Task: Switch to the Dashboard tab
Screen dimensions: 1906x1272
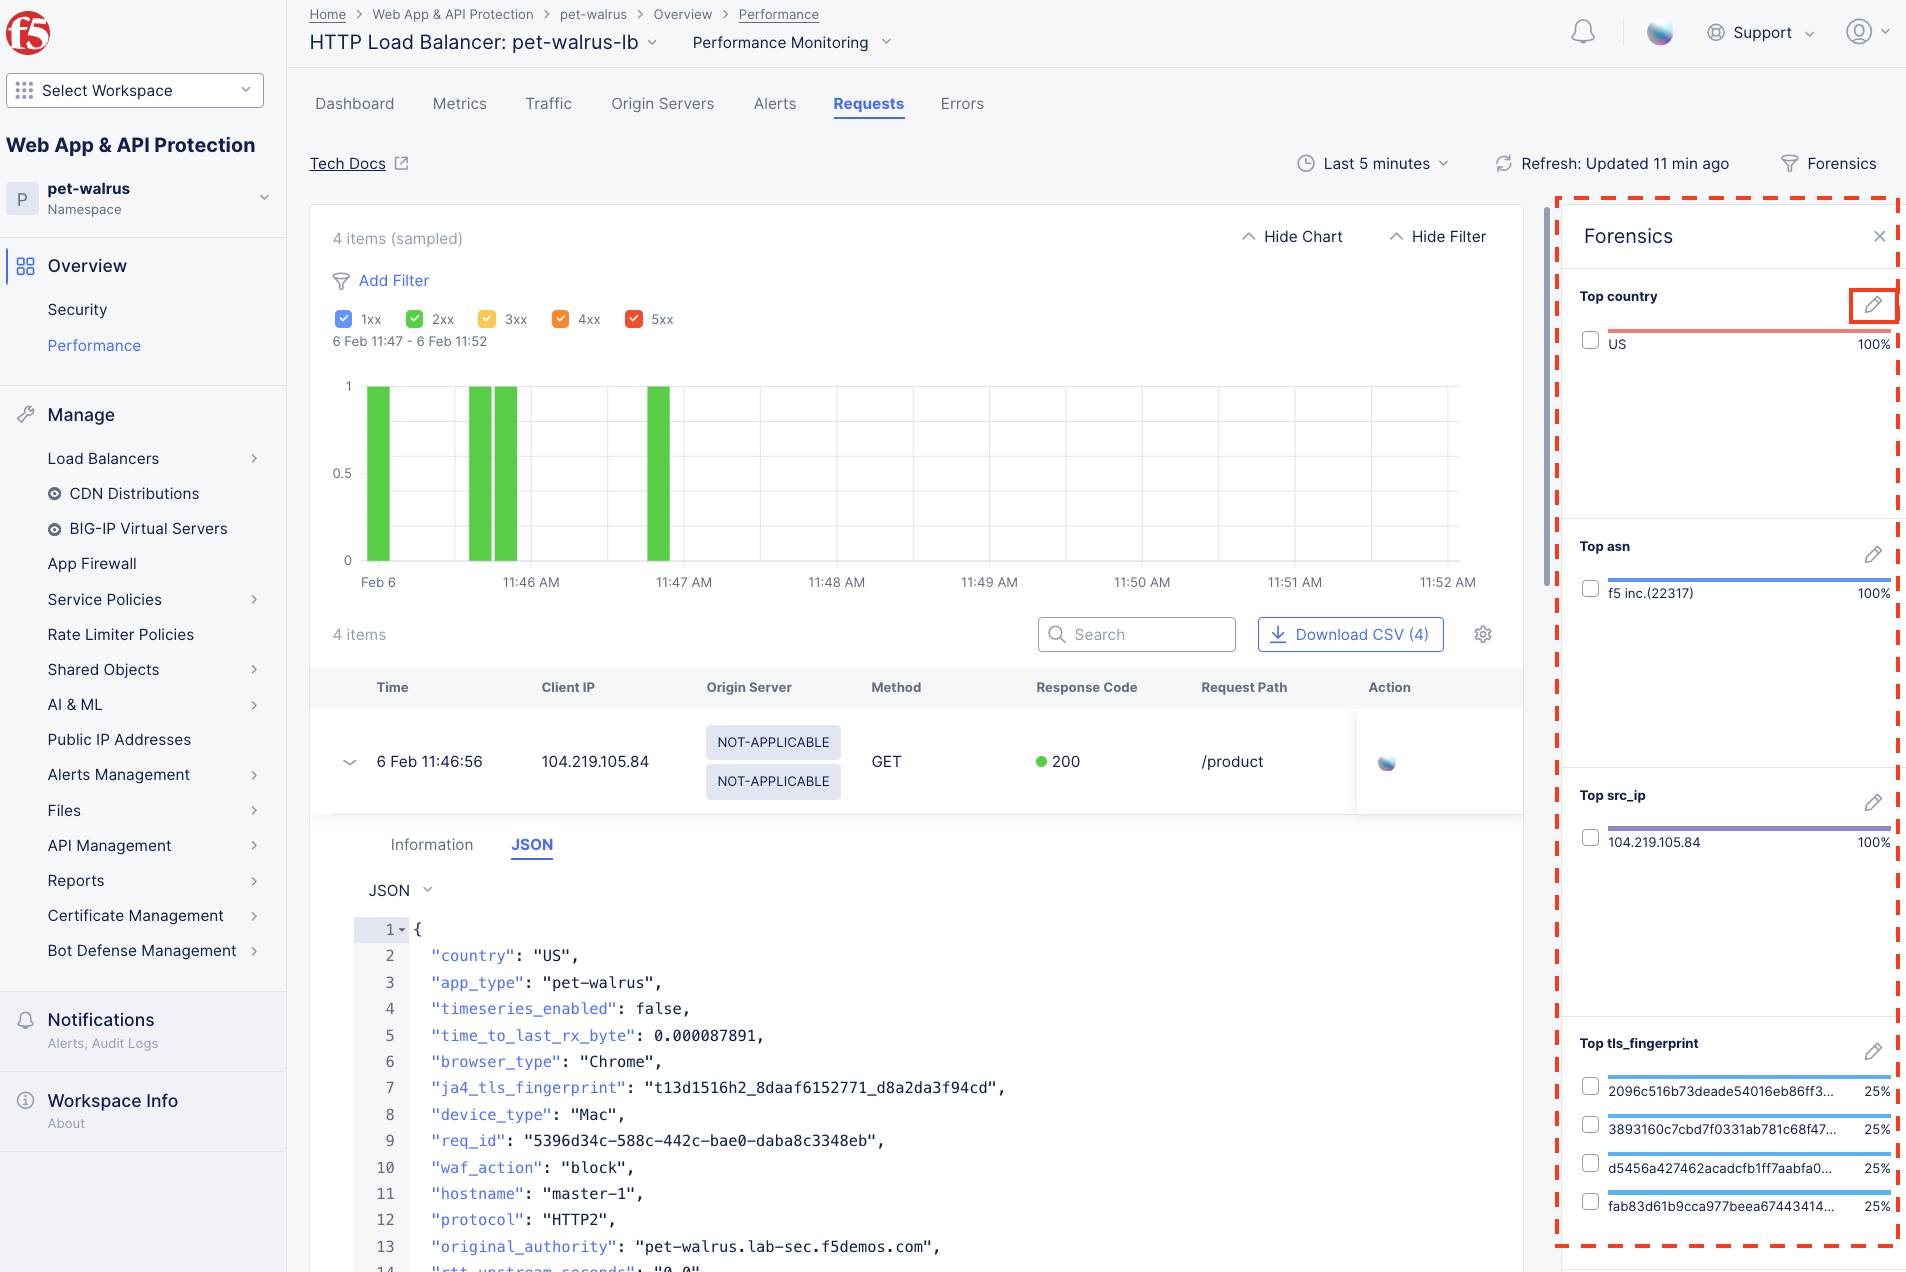Action: pos(354,104)
